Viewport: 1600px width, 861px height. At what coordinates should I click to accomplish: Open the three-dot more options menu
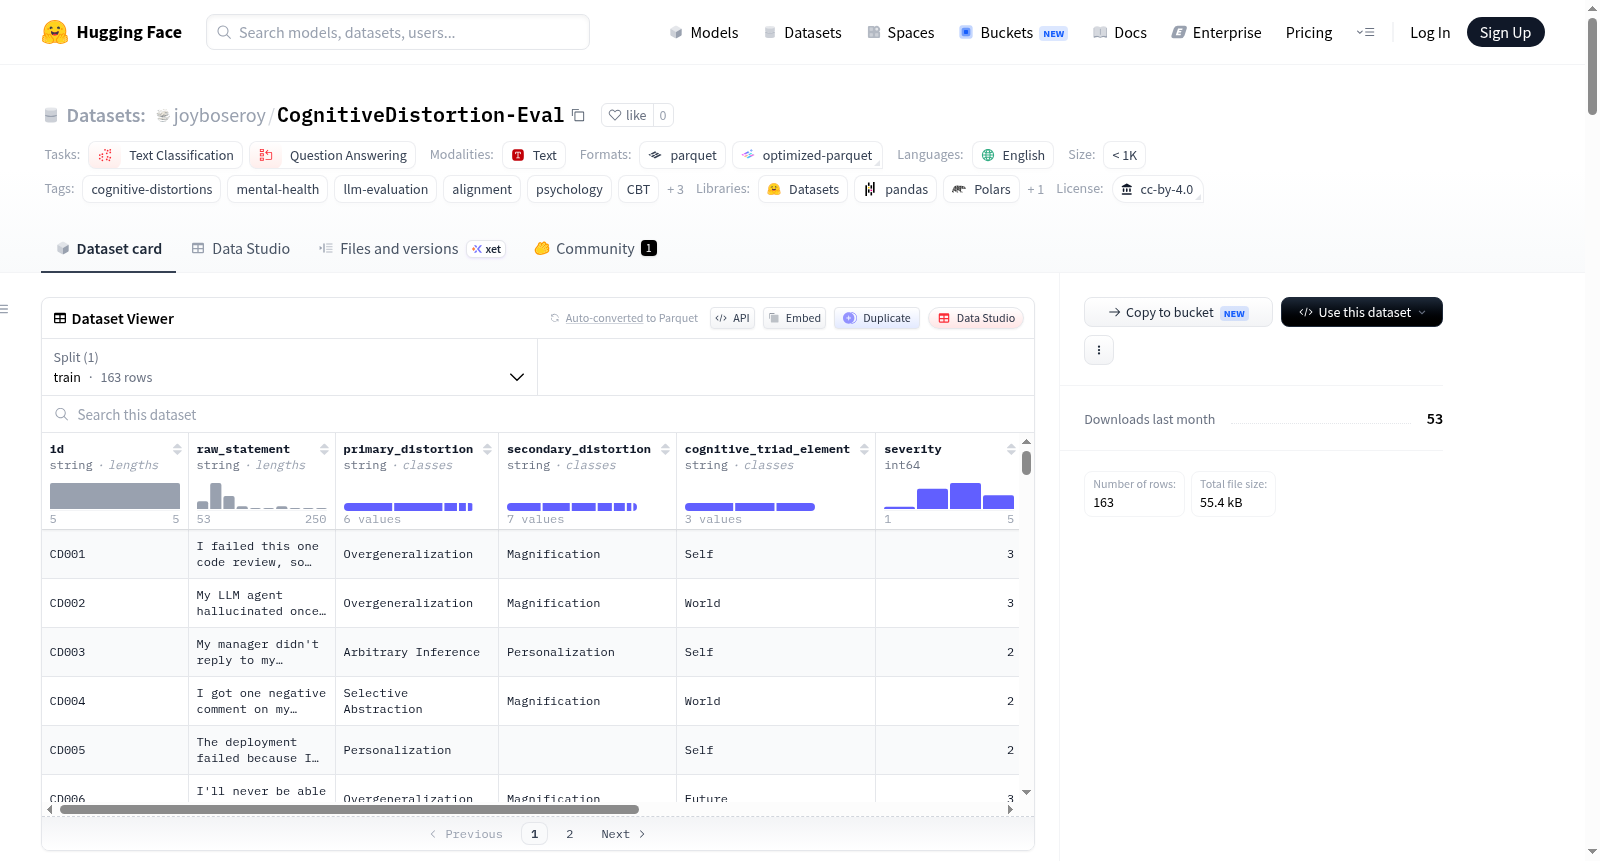[x=1099, y=350]
